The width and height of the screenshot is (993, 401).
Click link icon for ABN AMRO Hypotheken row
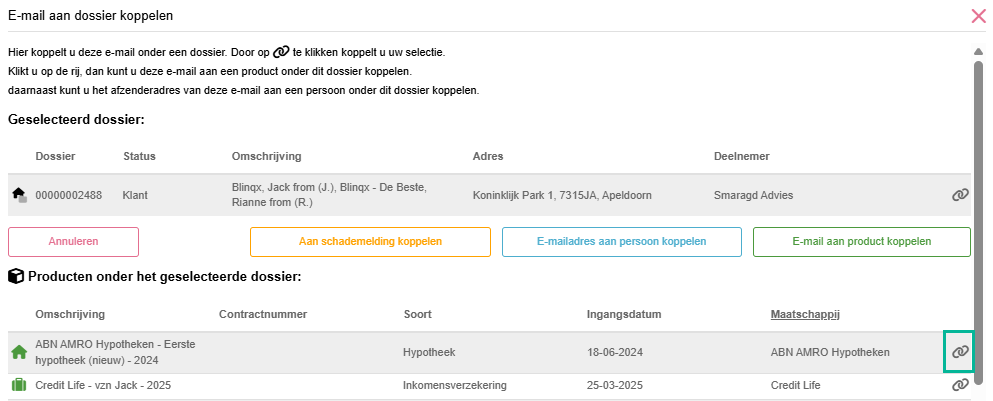pos(960,352)
